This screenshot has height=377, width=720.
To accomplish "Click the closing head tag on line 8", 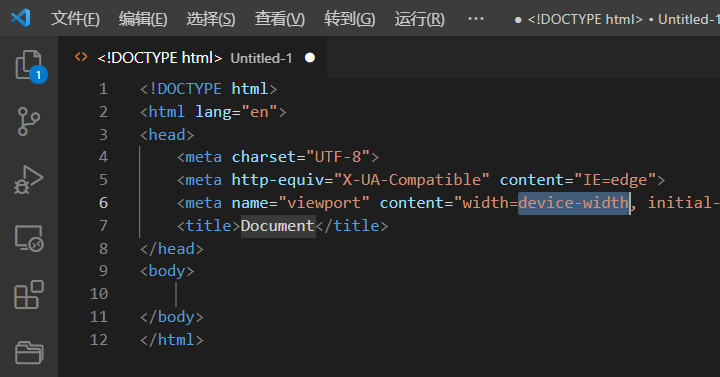I will tap(172, 249).
